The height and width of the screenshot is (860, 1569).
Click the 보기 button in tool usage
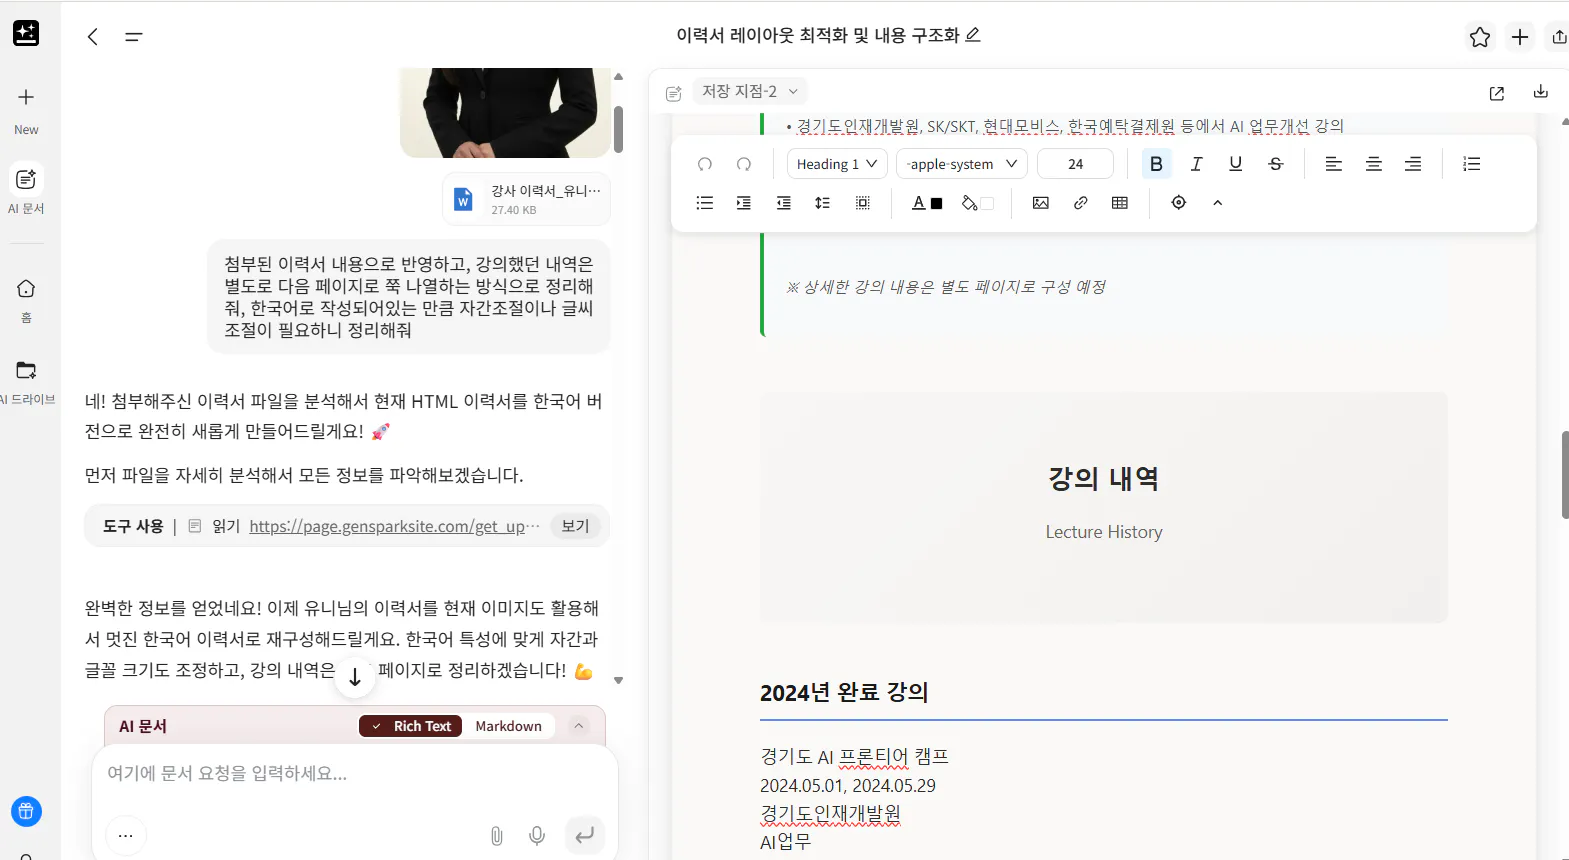(x=575, y=526)
